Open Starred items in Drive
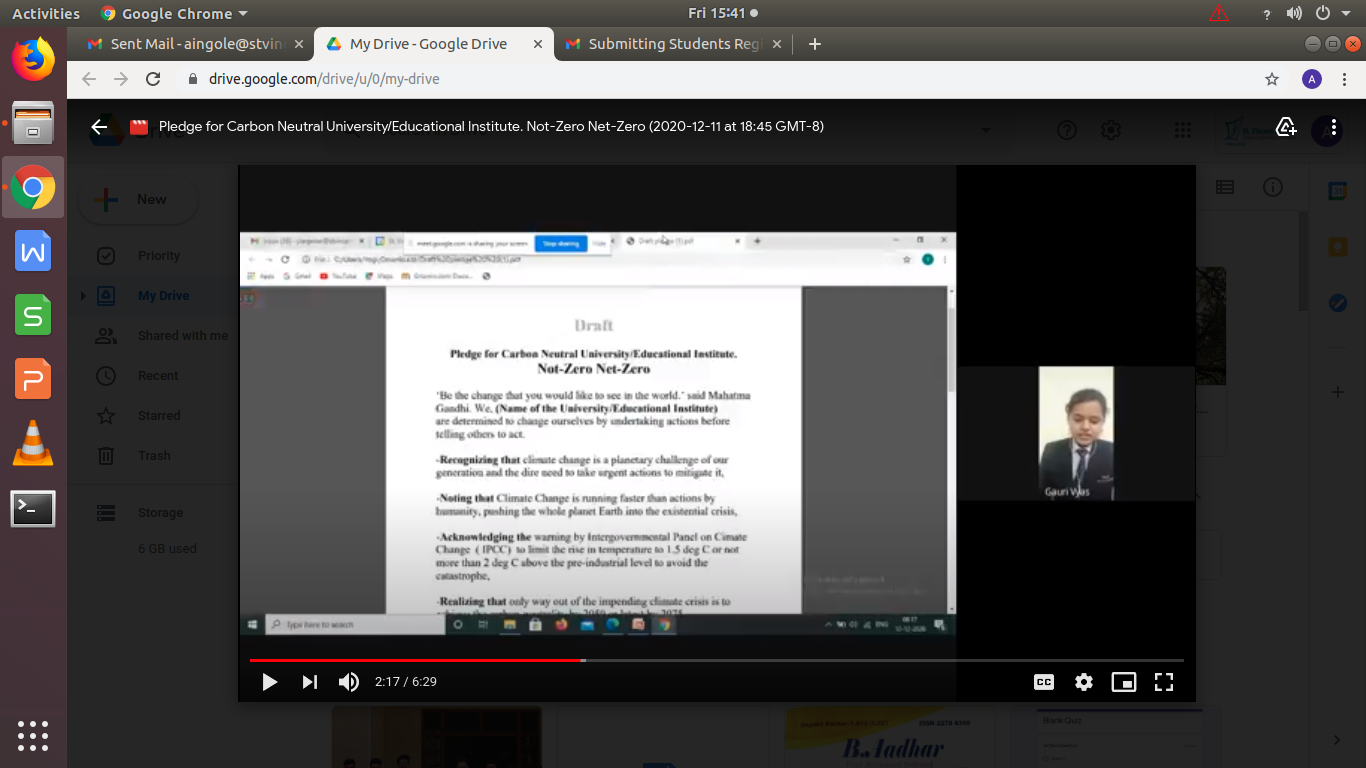This screenshot has width=1366, height=768. click(x=159, y=416)
